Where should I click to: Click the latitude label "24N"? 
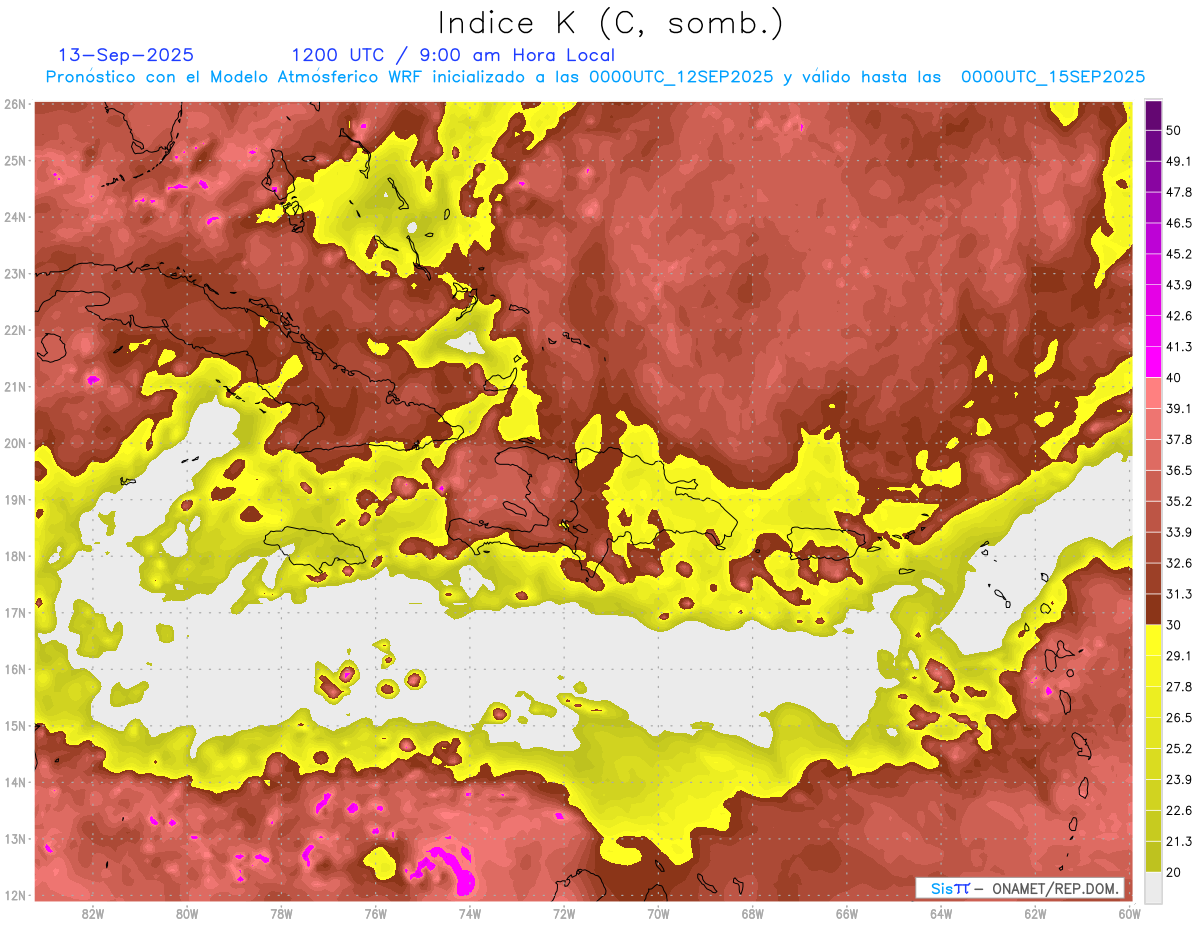(14, 217)
